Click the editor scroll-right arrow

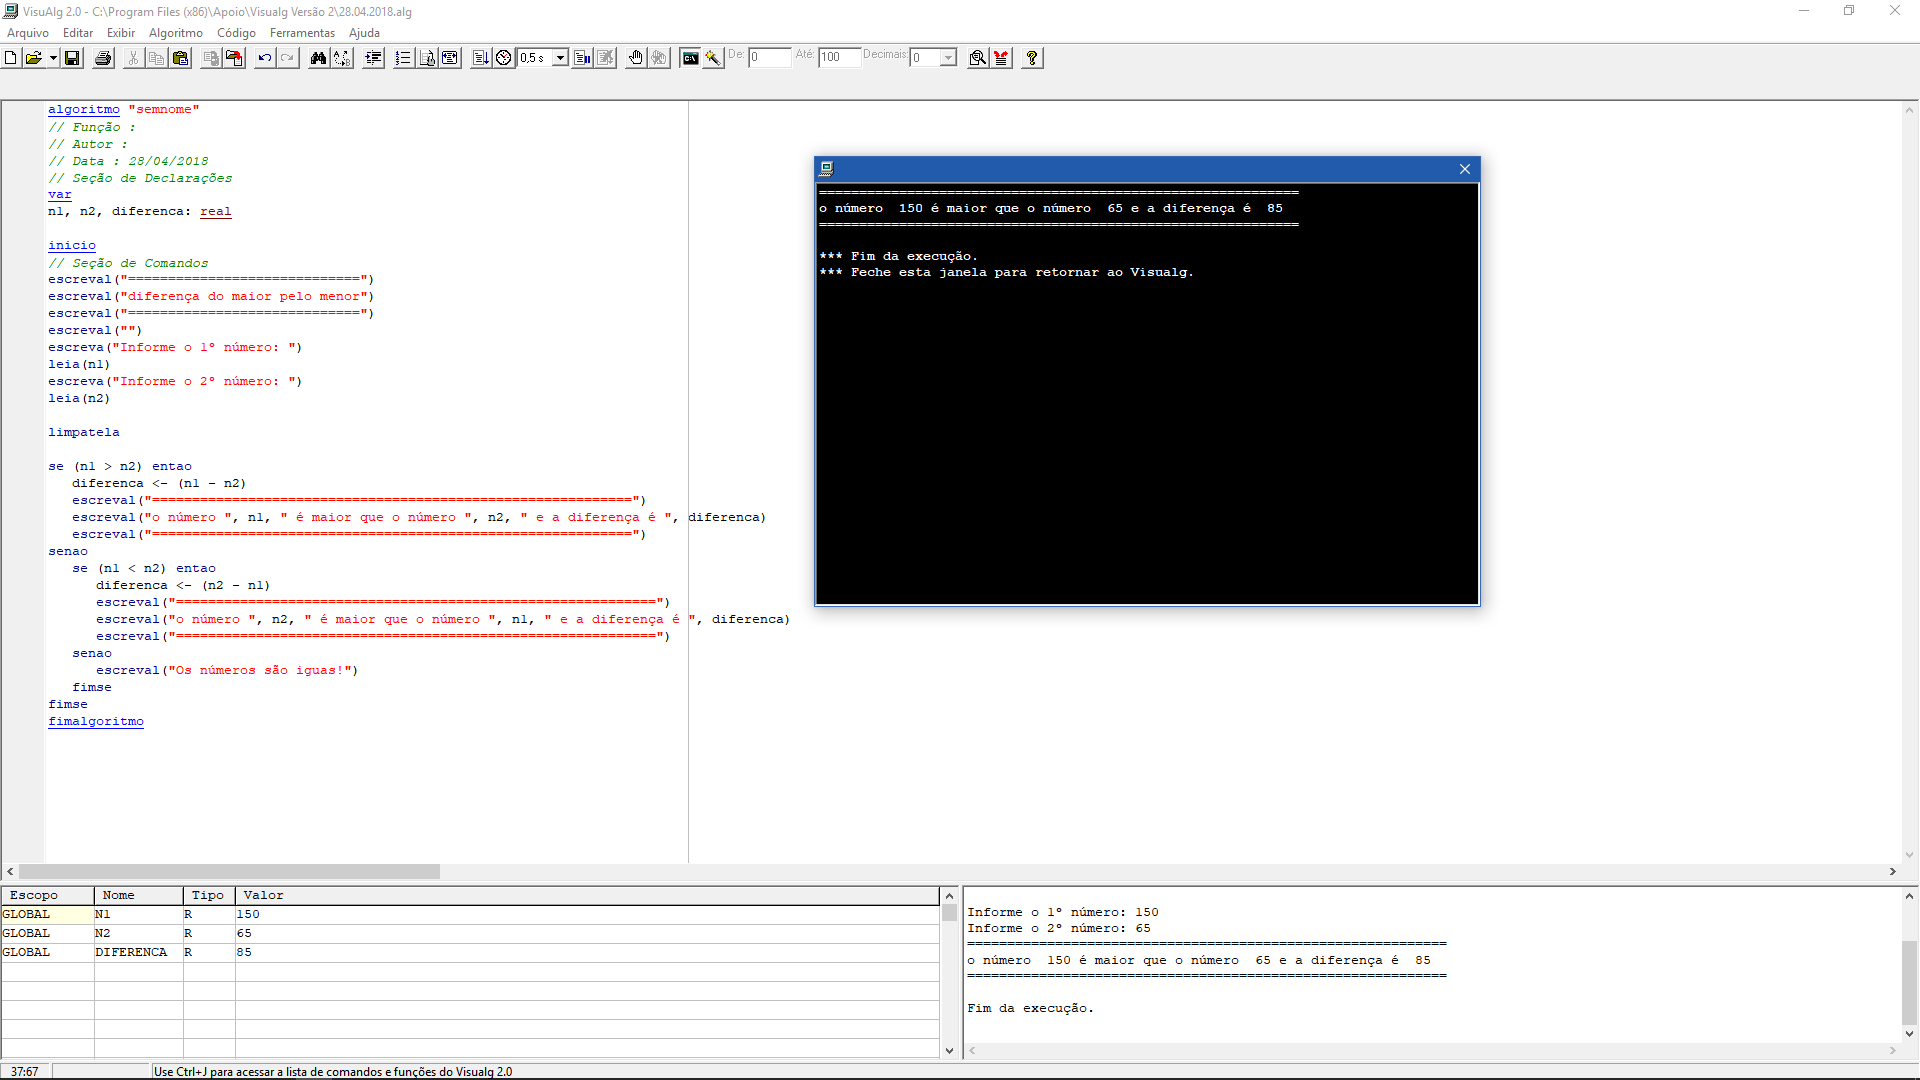click(1892, 872)
